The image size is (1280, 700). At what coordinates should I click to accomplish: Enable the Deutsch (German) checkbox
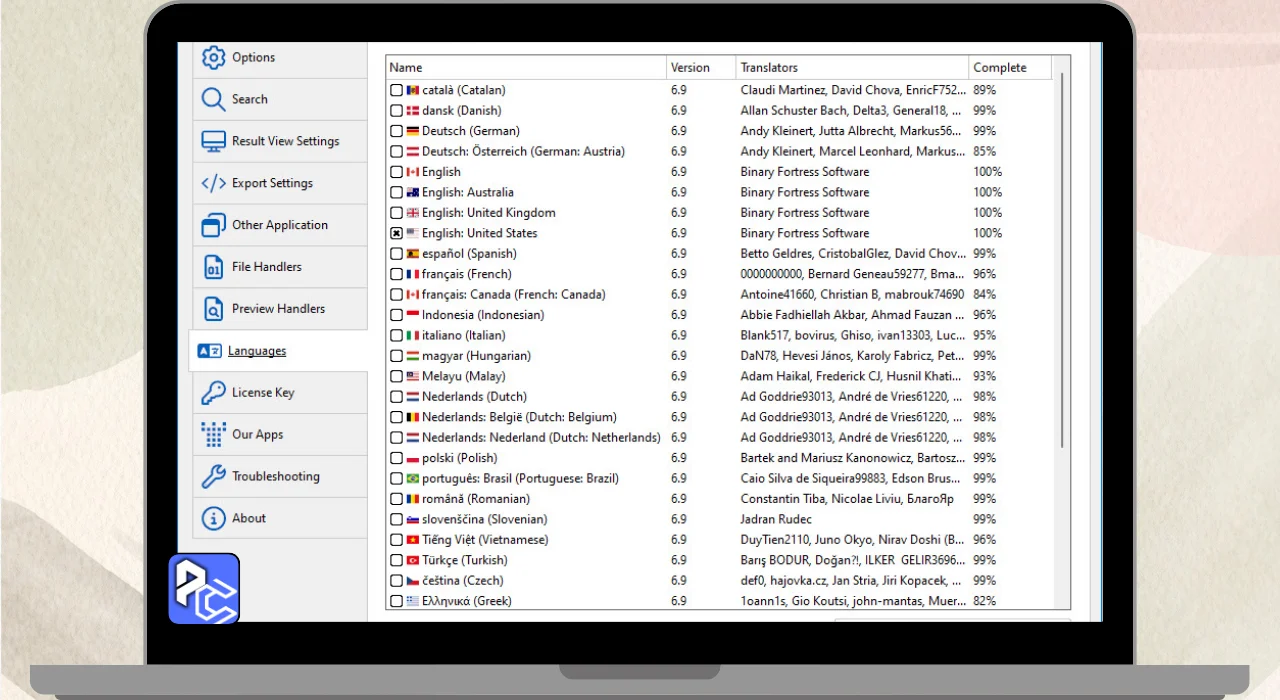[x=397, y=131]
